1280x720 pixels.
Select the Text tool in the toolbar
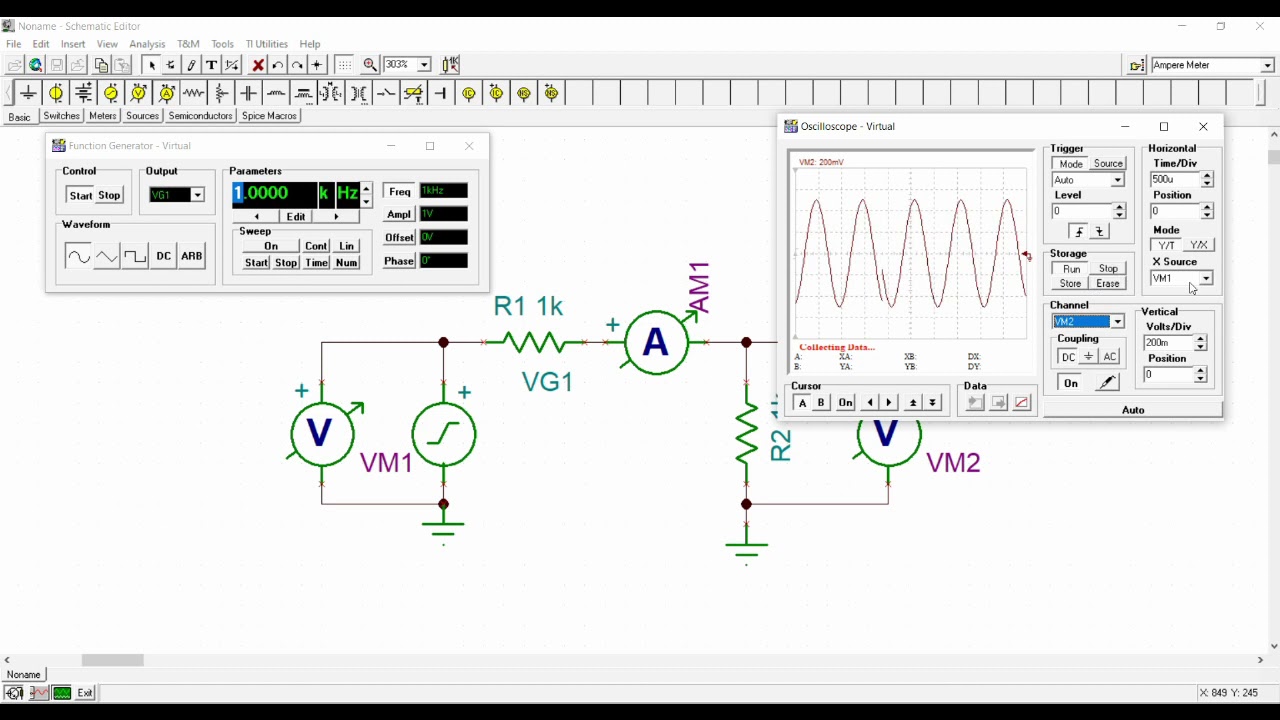coord(211,65)
